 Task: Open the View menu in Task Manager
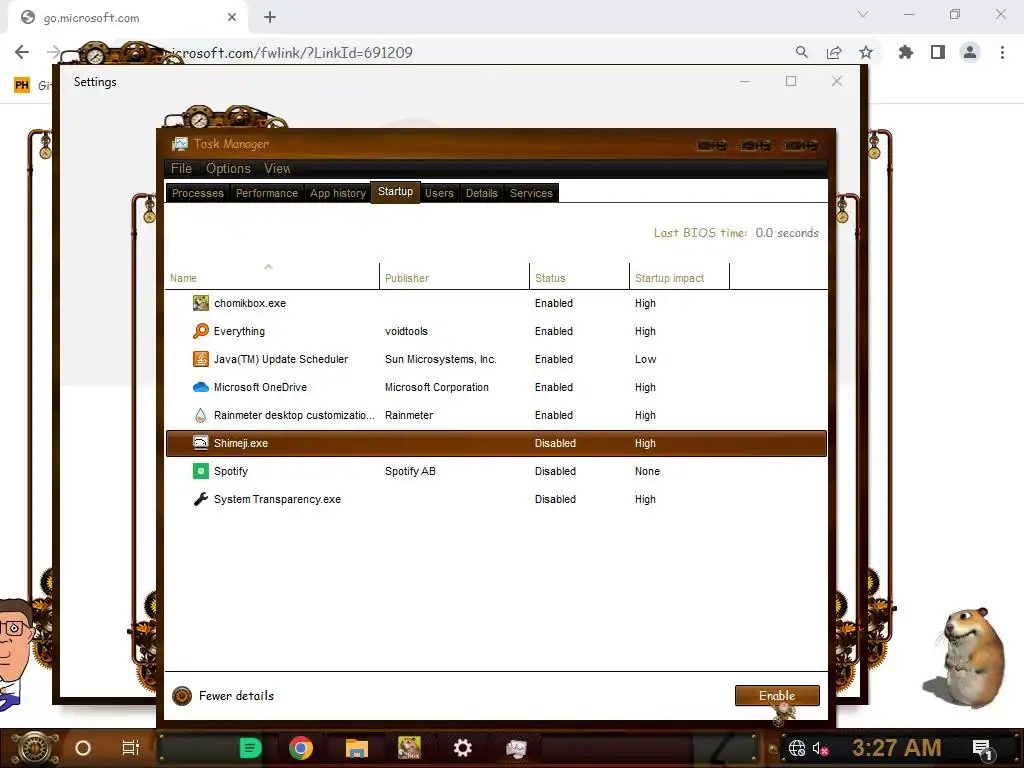277,168
